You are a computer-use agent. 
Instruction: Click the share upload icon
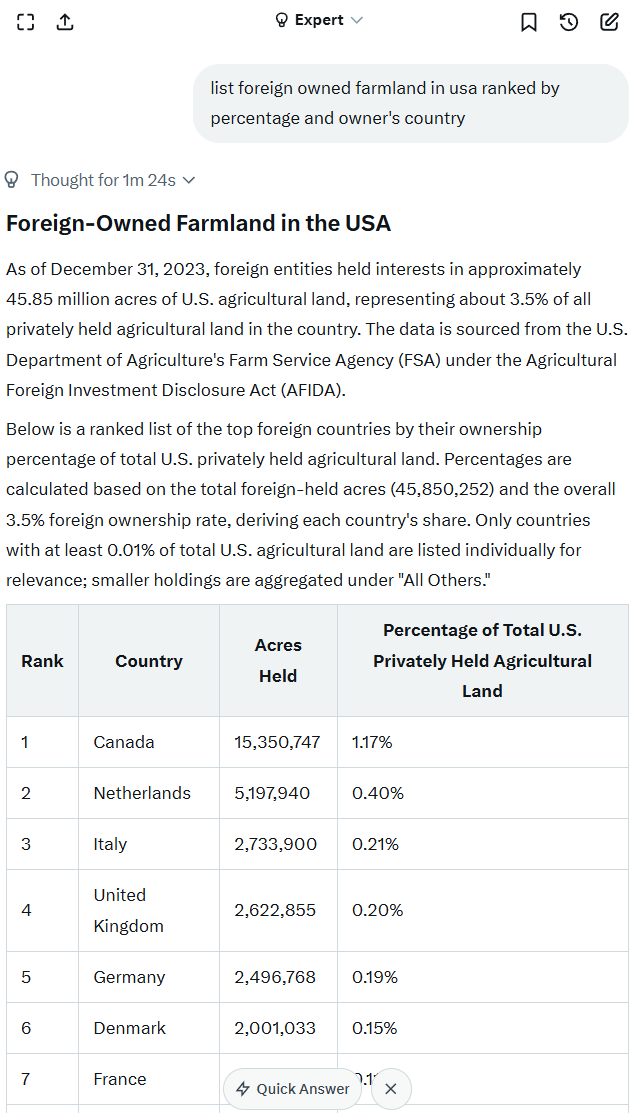tap(65, 21)
